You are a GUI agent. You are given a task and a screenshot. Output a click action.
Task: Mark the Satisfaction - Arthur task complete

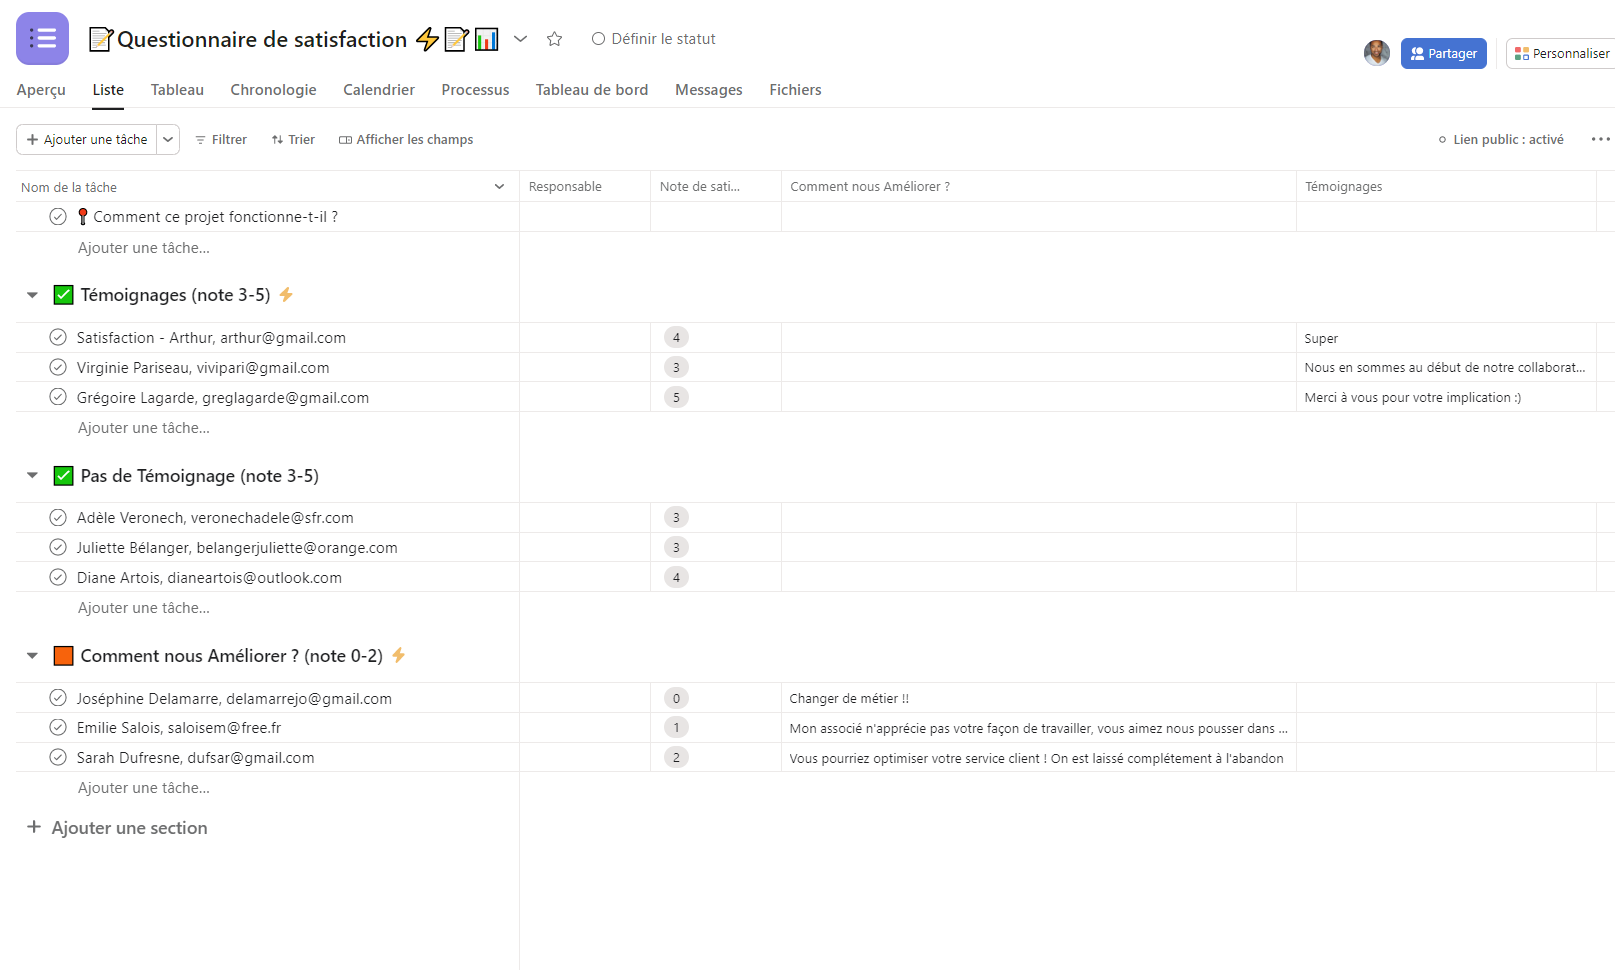point(57,337)
